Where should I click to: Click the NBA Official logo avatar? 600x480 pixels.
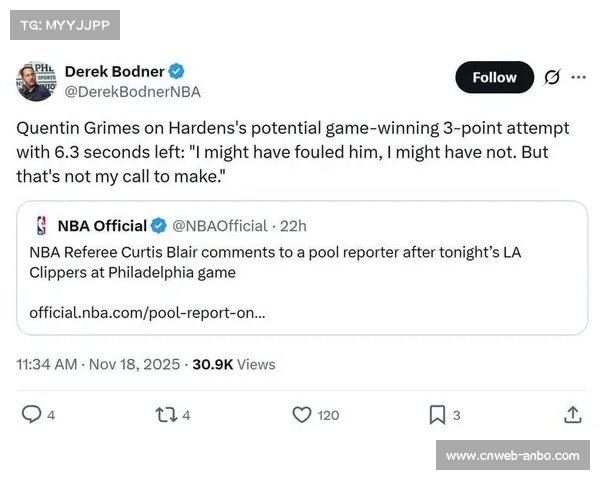40,225
